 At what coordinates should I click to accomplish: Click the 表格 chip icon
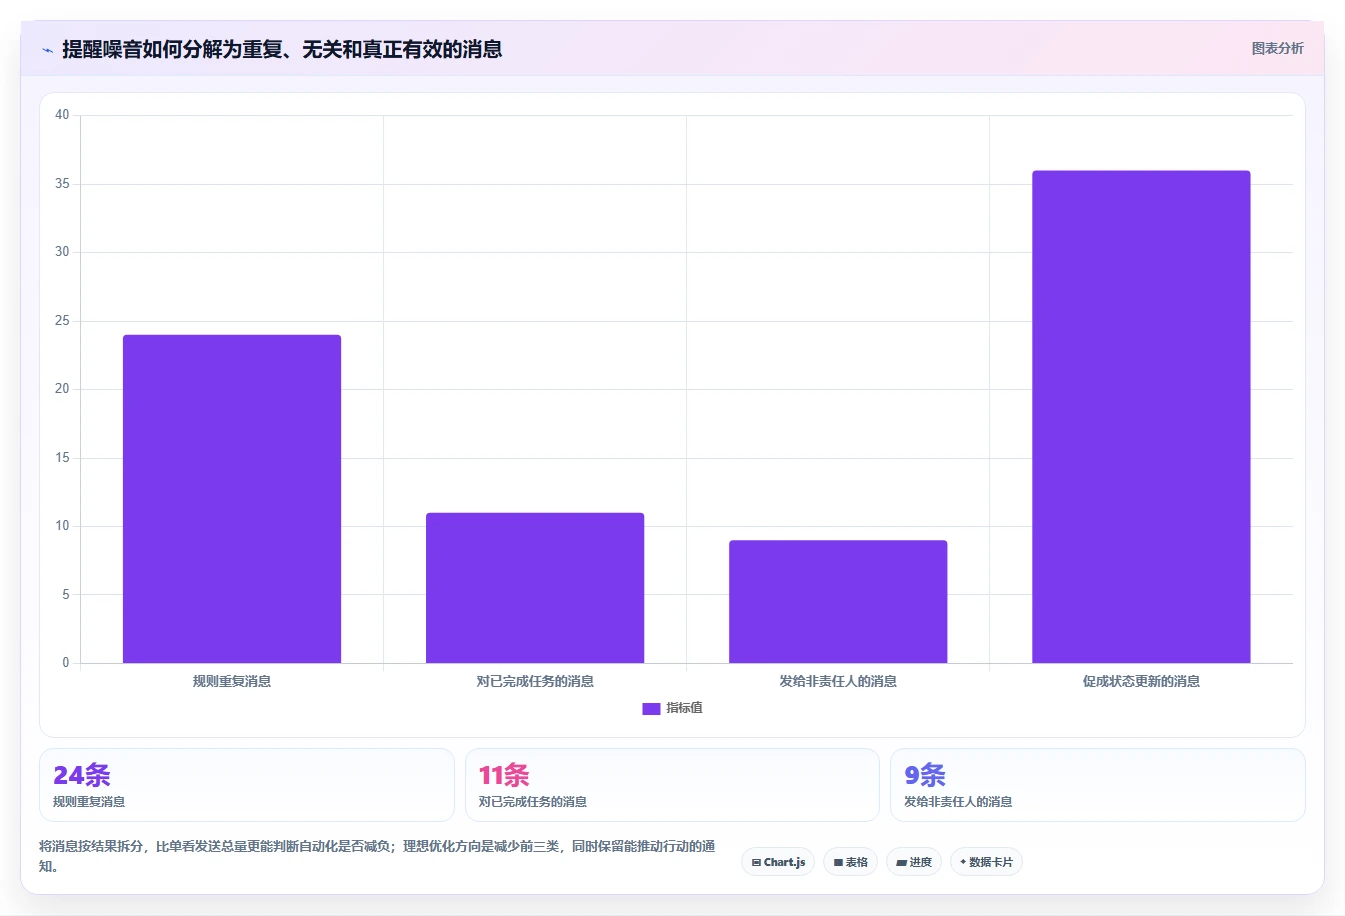pos(838,862)
